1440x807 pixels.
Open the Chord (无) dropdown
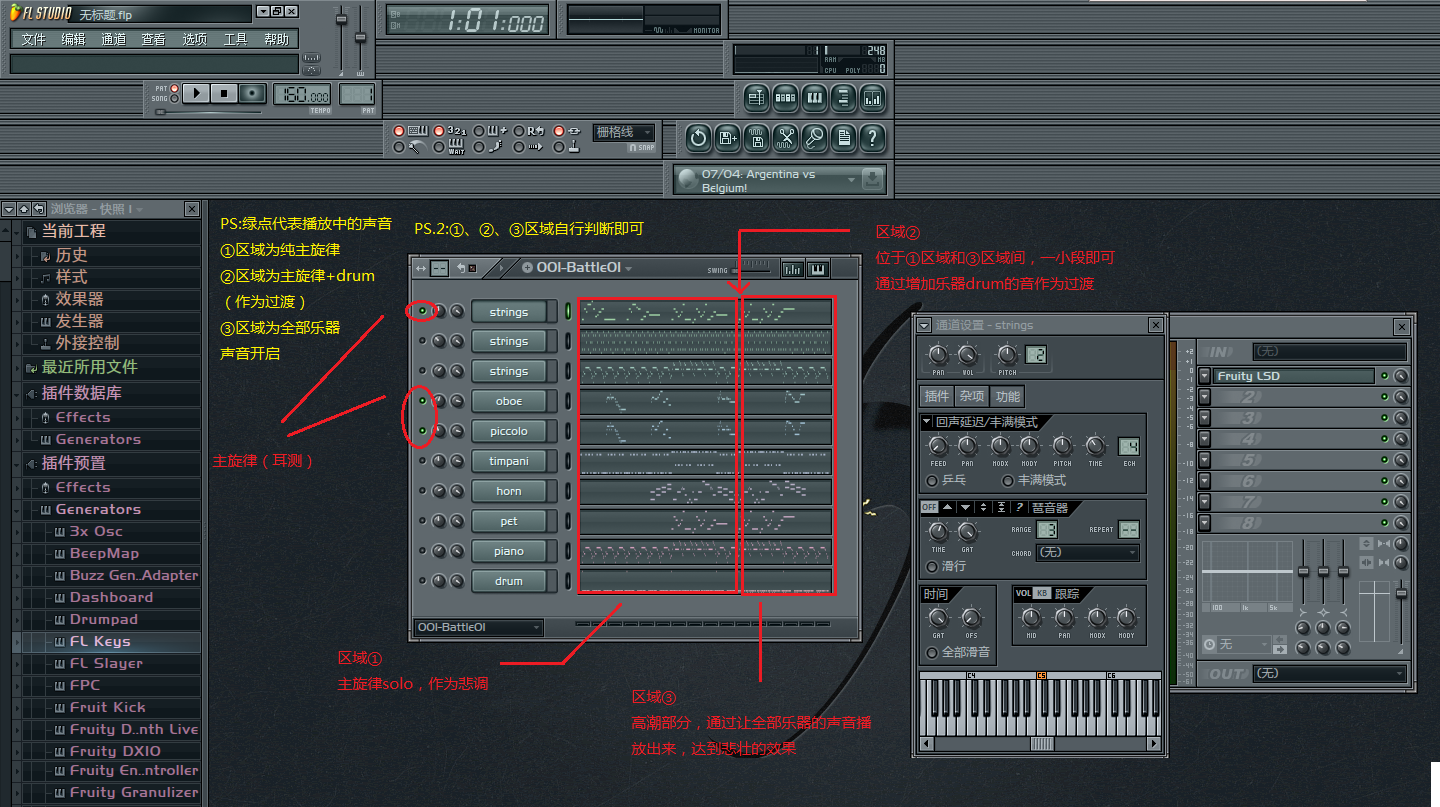point(1087,552)
